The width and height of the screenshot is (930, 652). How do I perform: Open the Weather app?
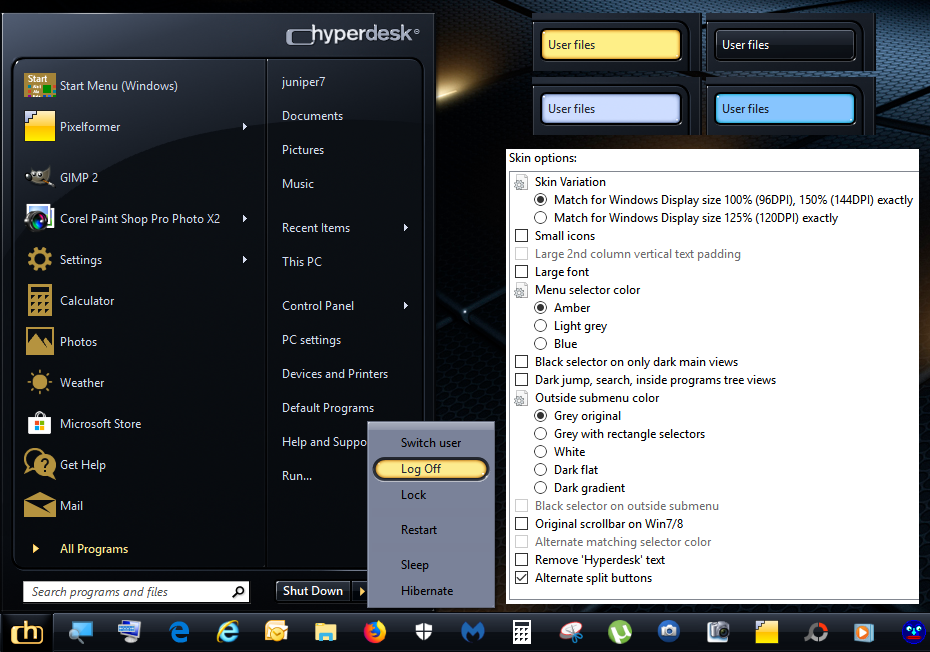[82, 383]
